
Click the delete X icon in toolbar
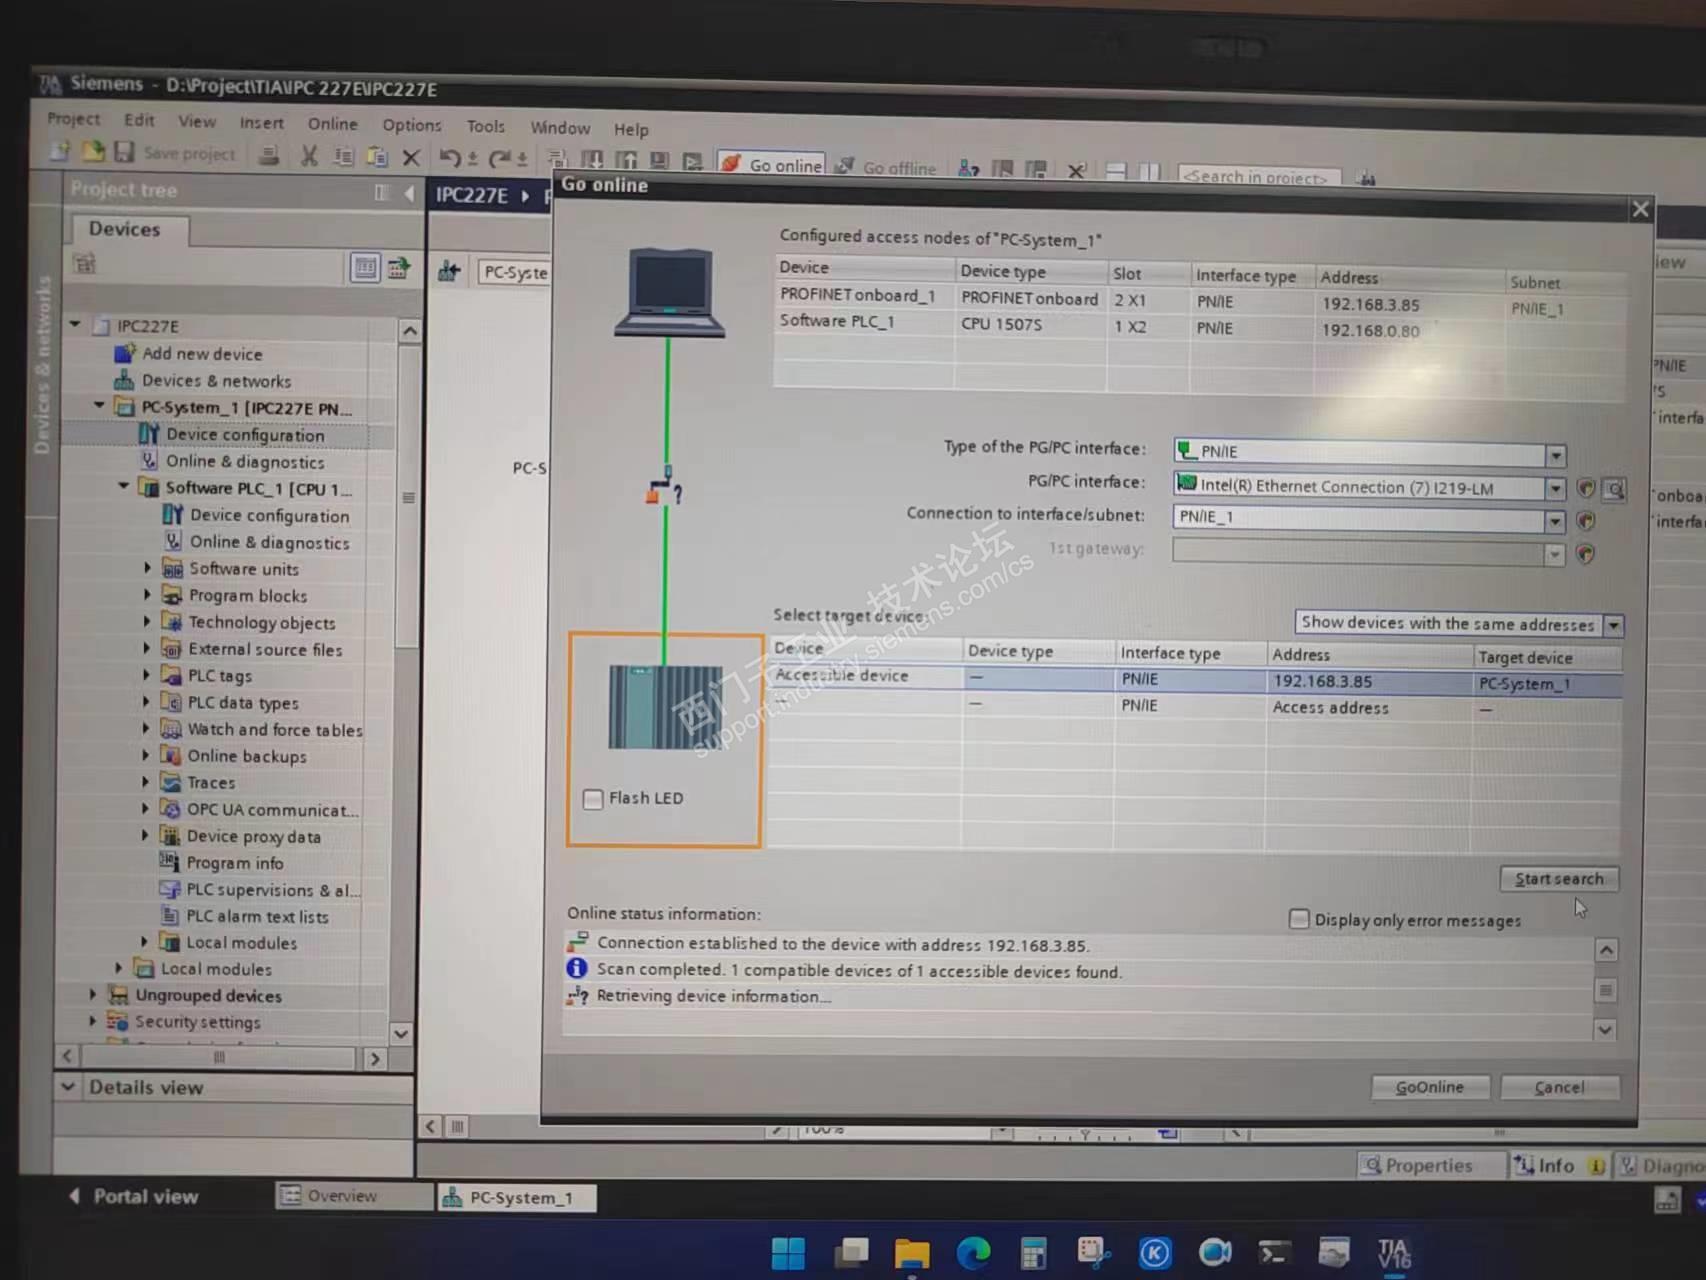(x=411, y=158)
